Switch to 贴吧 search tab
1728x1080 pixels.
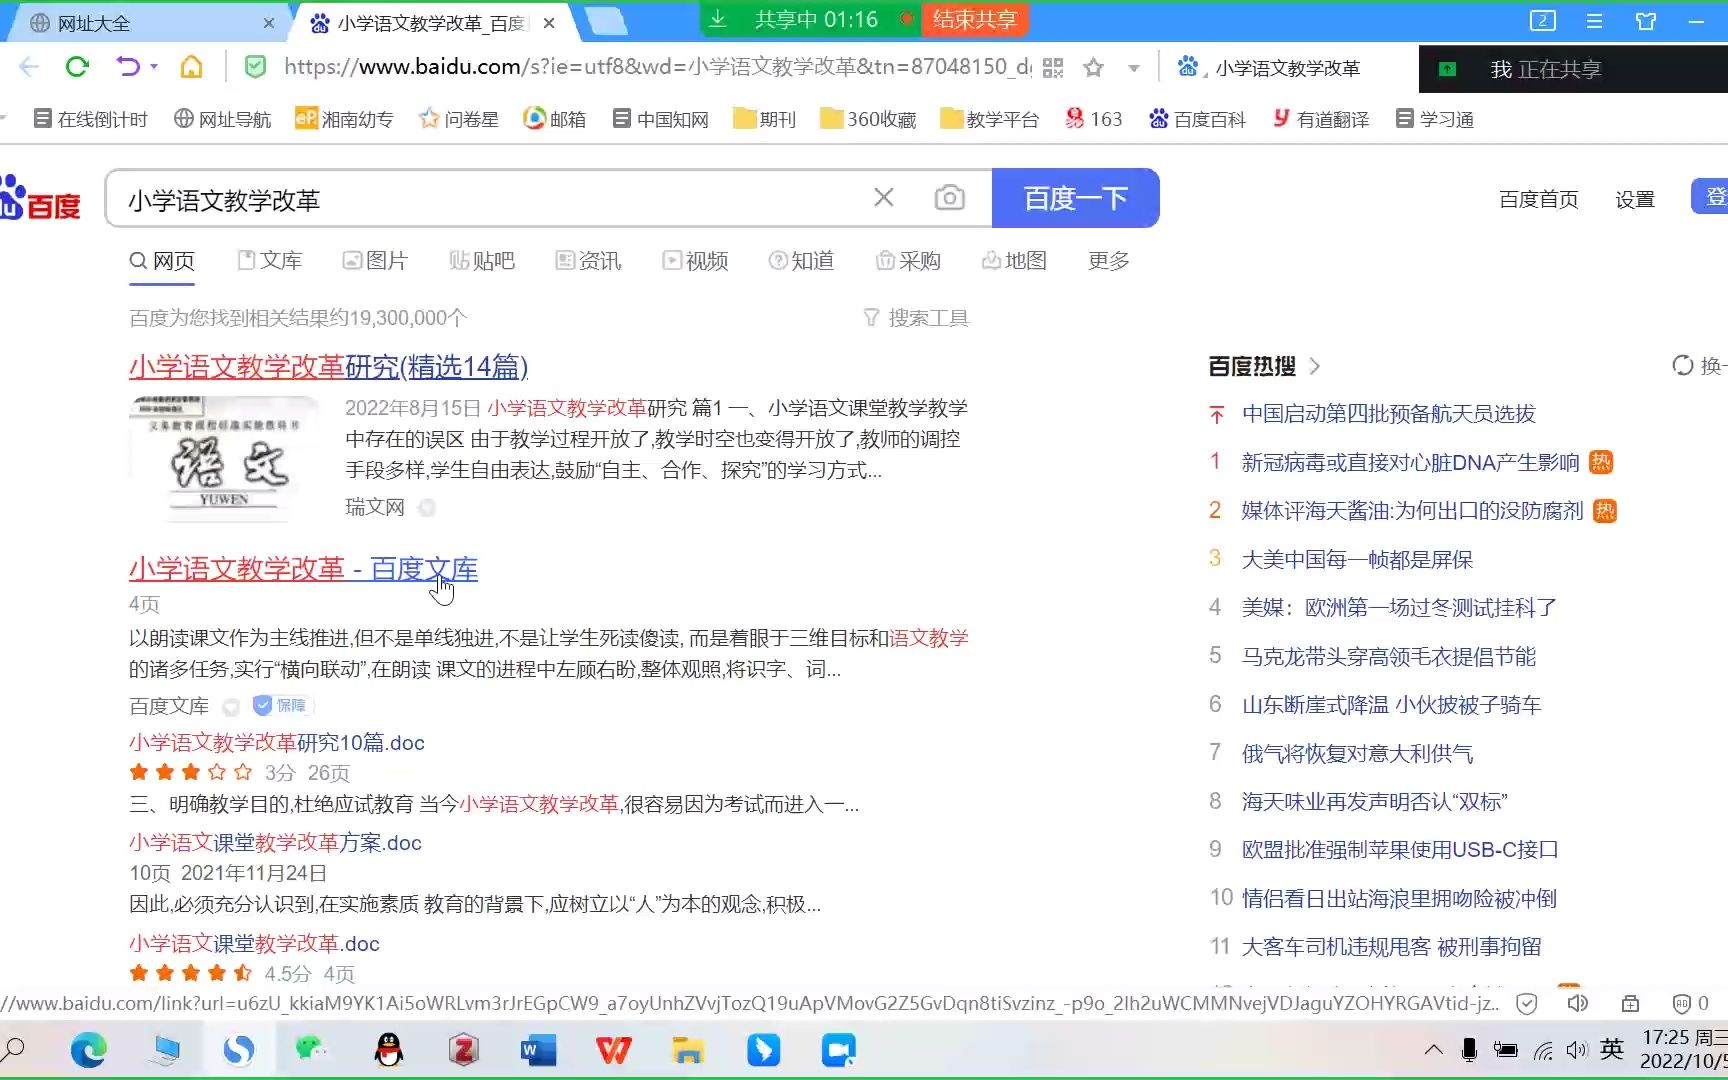tap(482, 261)
